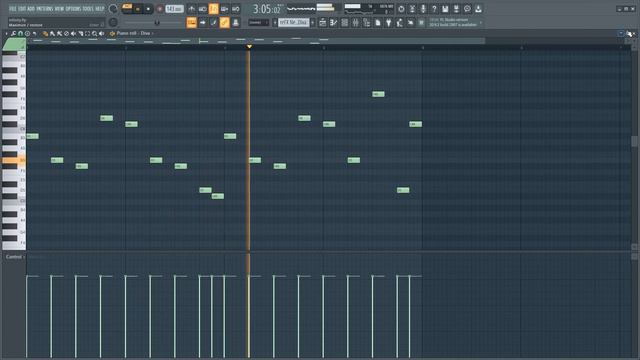The width and height of the screenshot is (640, 360).
Task: Open the undo history icon
Action: click(401, 9)
